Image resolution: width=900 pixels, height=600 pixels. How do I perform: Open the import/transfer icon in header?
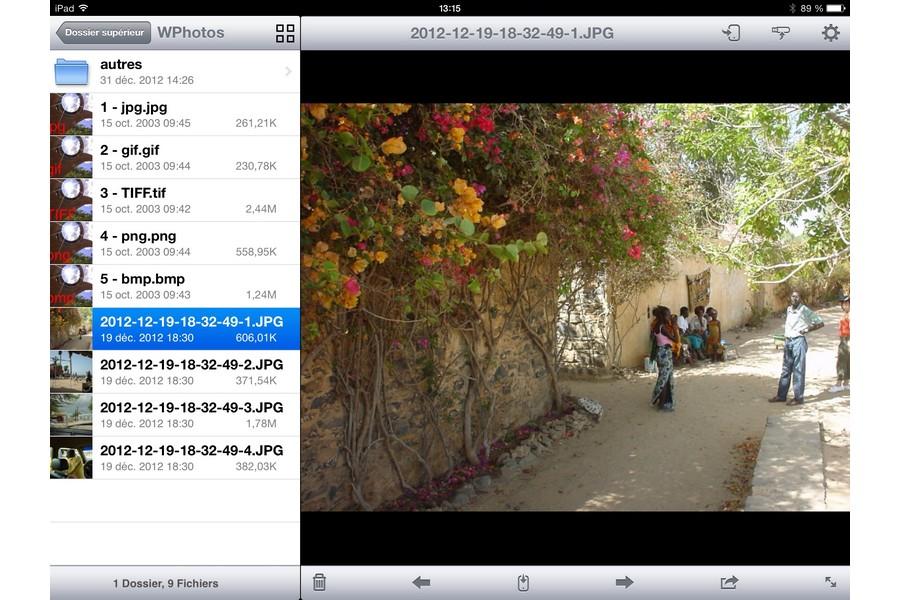click(731, 33)
